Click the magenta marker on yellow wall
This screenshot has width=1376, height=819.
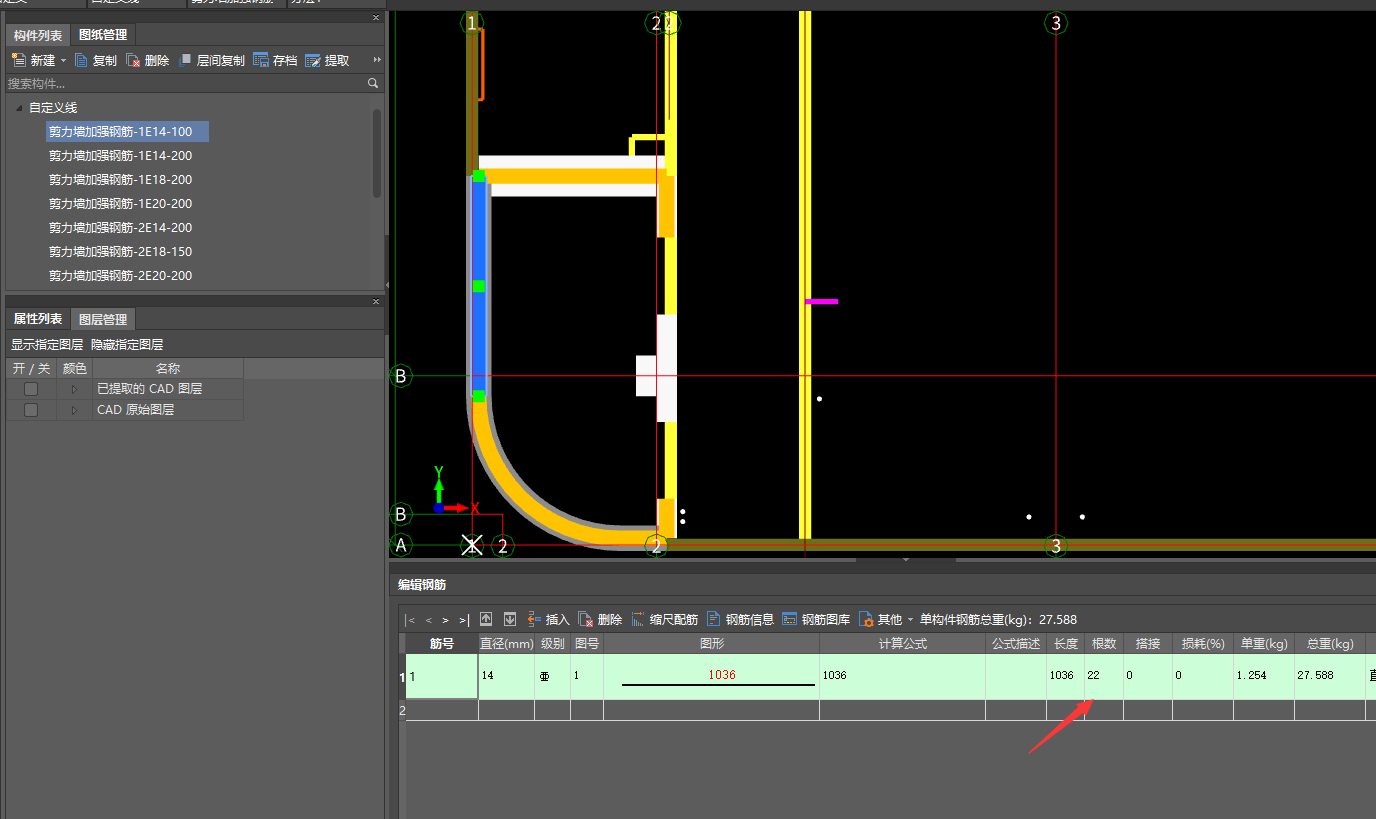821,301
